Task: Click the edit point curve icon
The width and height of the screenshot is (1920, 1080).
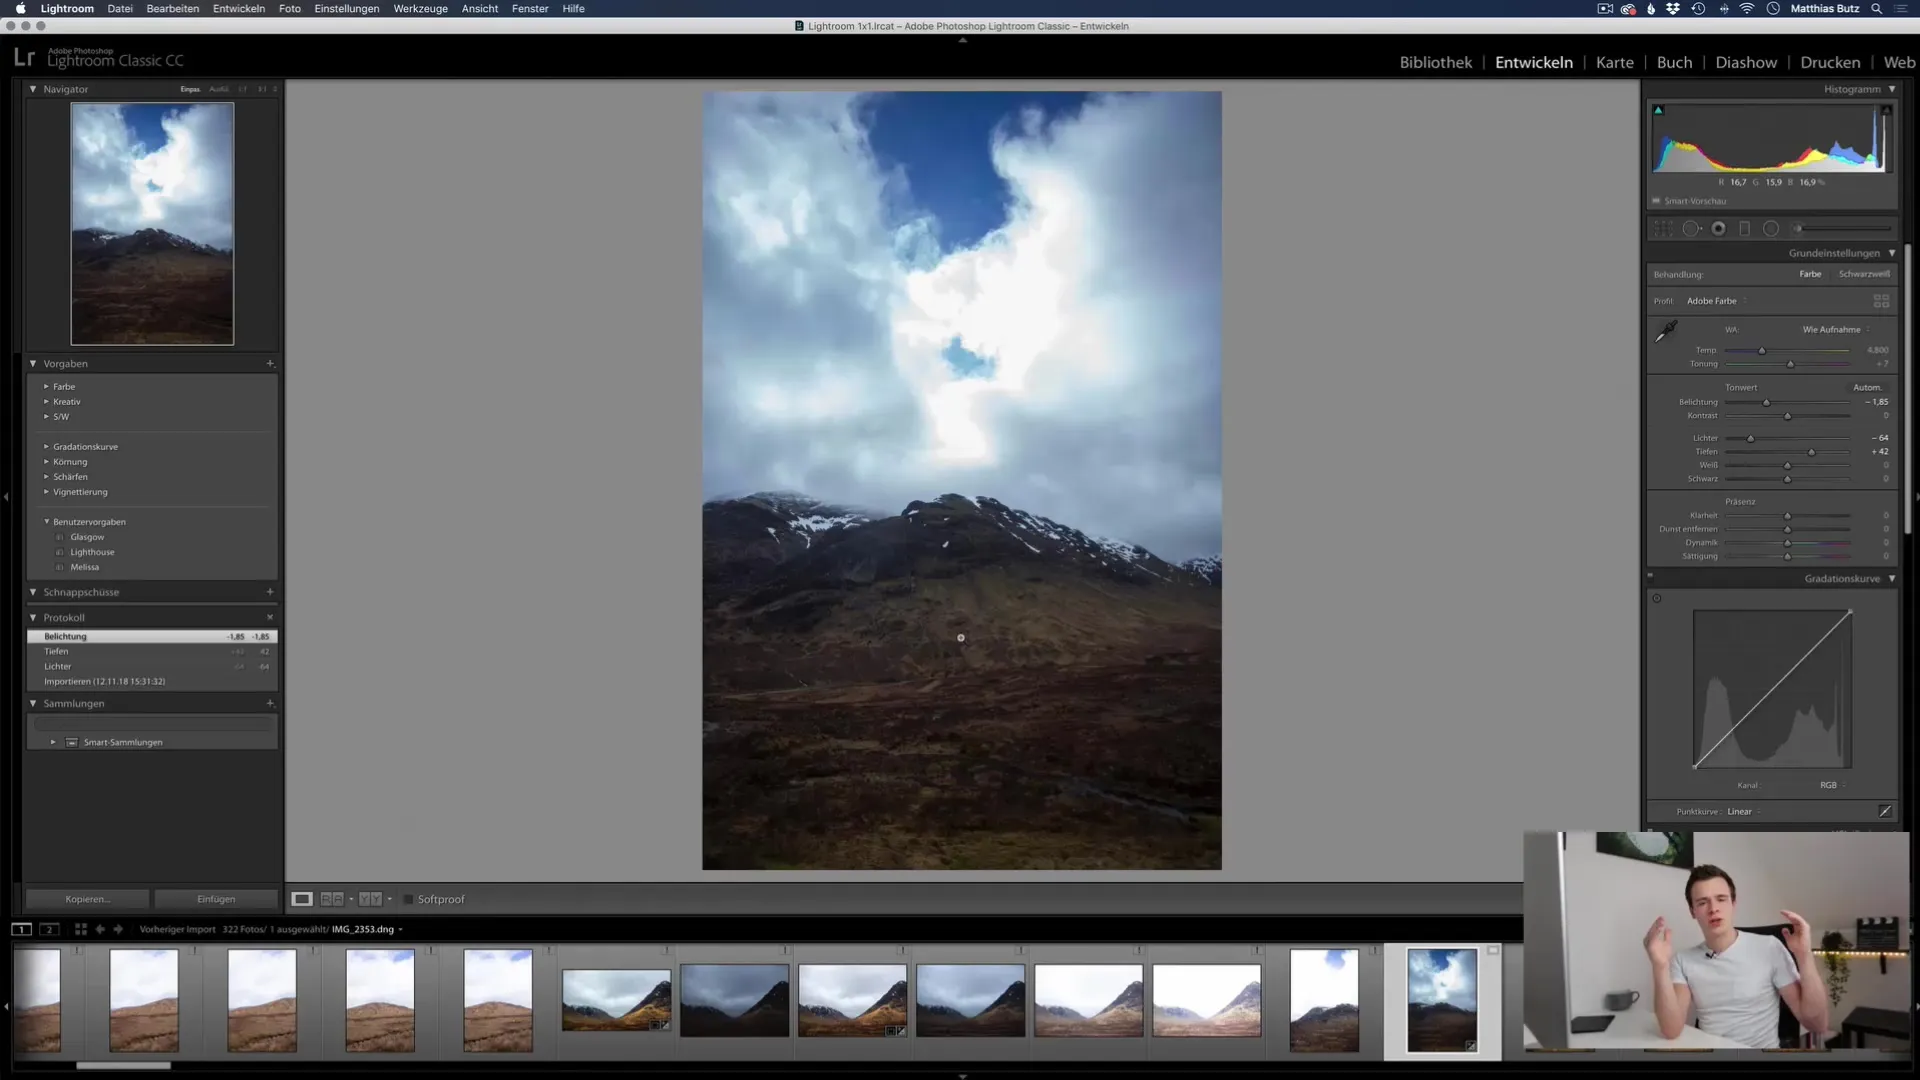Action: tap(1885, 811)
